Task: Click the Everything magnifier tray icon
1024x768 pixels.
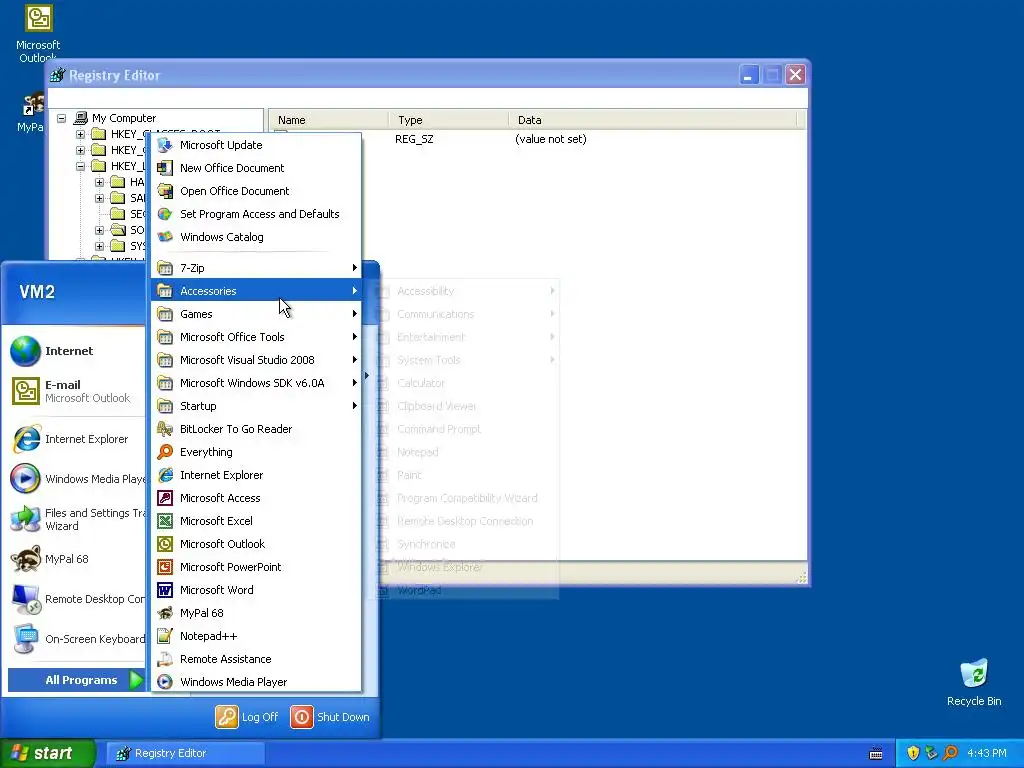Action: coord(950,753)
